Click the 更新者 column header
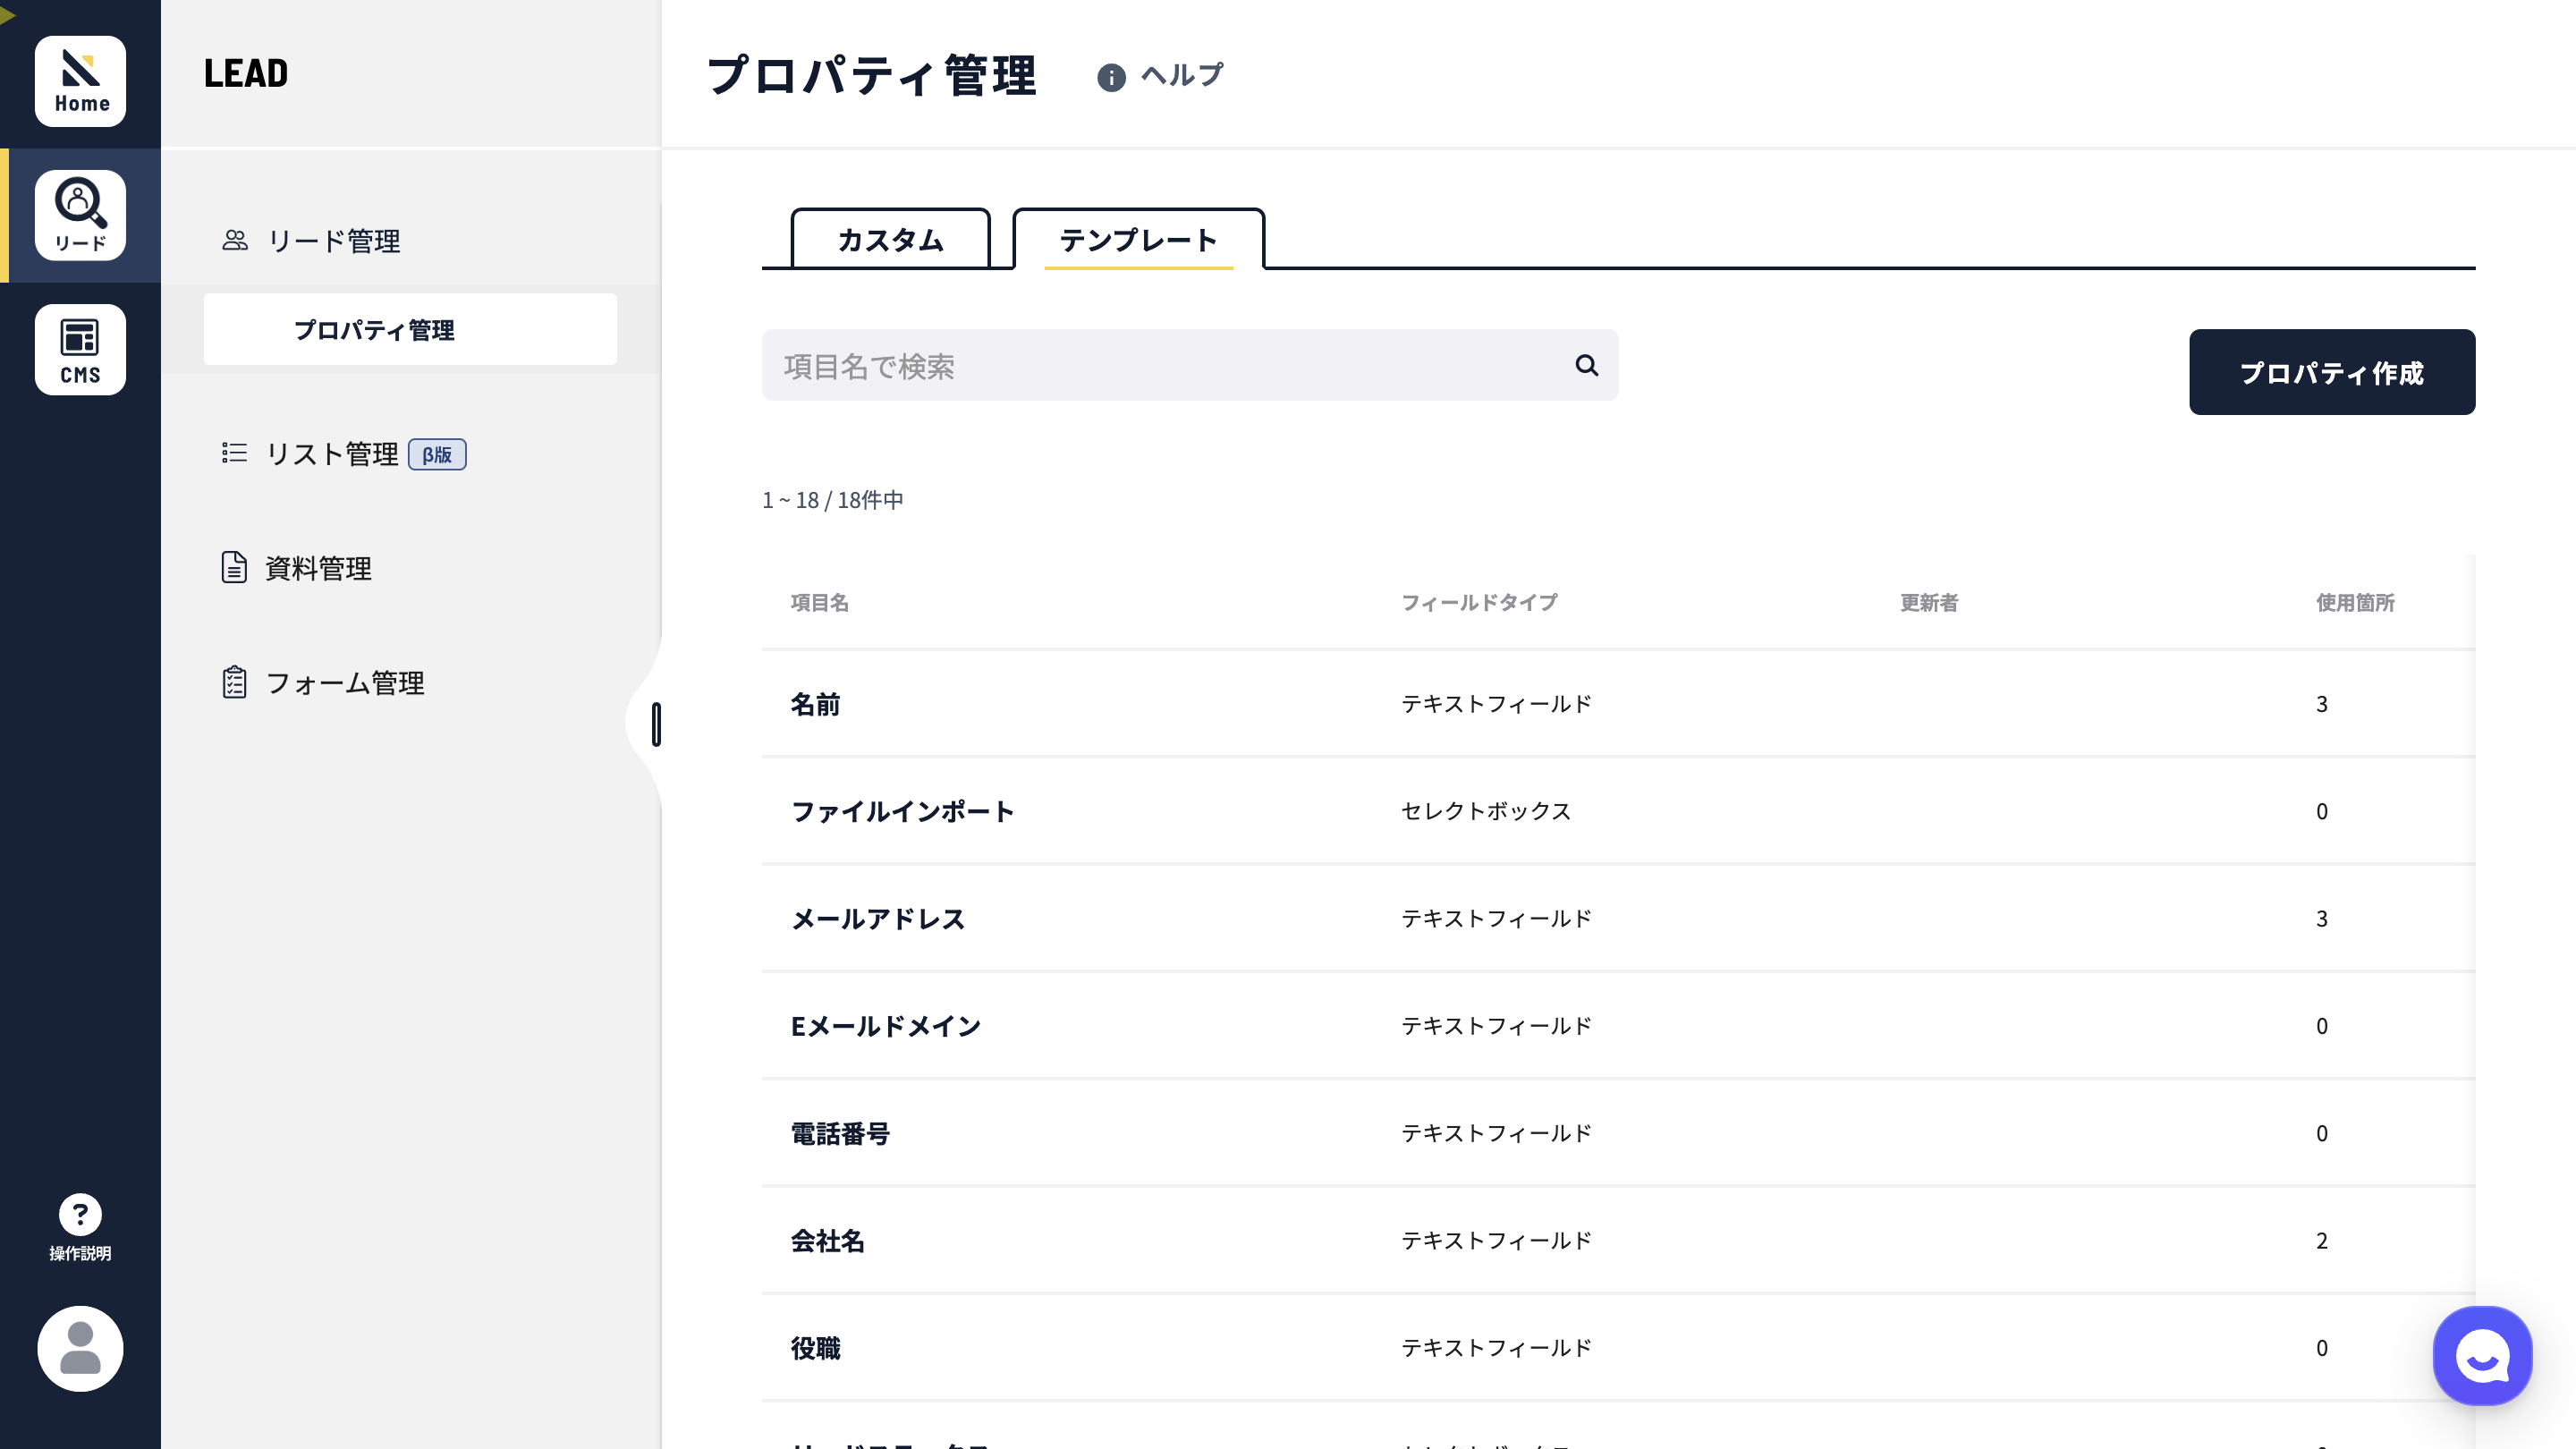2576x1449 pixels. coord(1929,602)
